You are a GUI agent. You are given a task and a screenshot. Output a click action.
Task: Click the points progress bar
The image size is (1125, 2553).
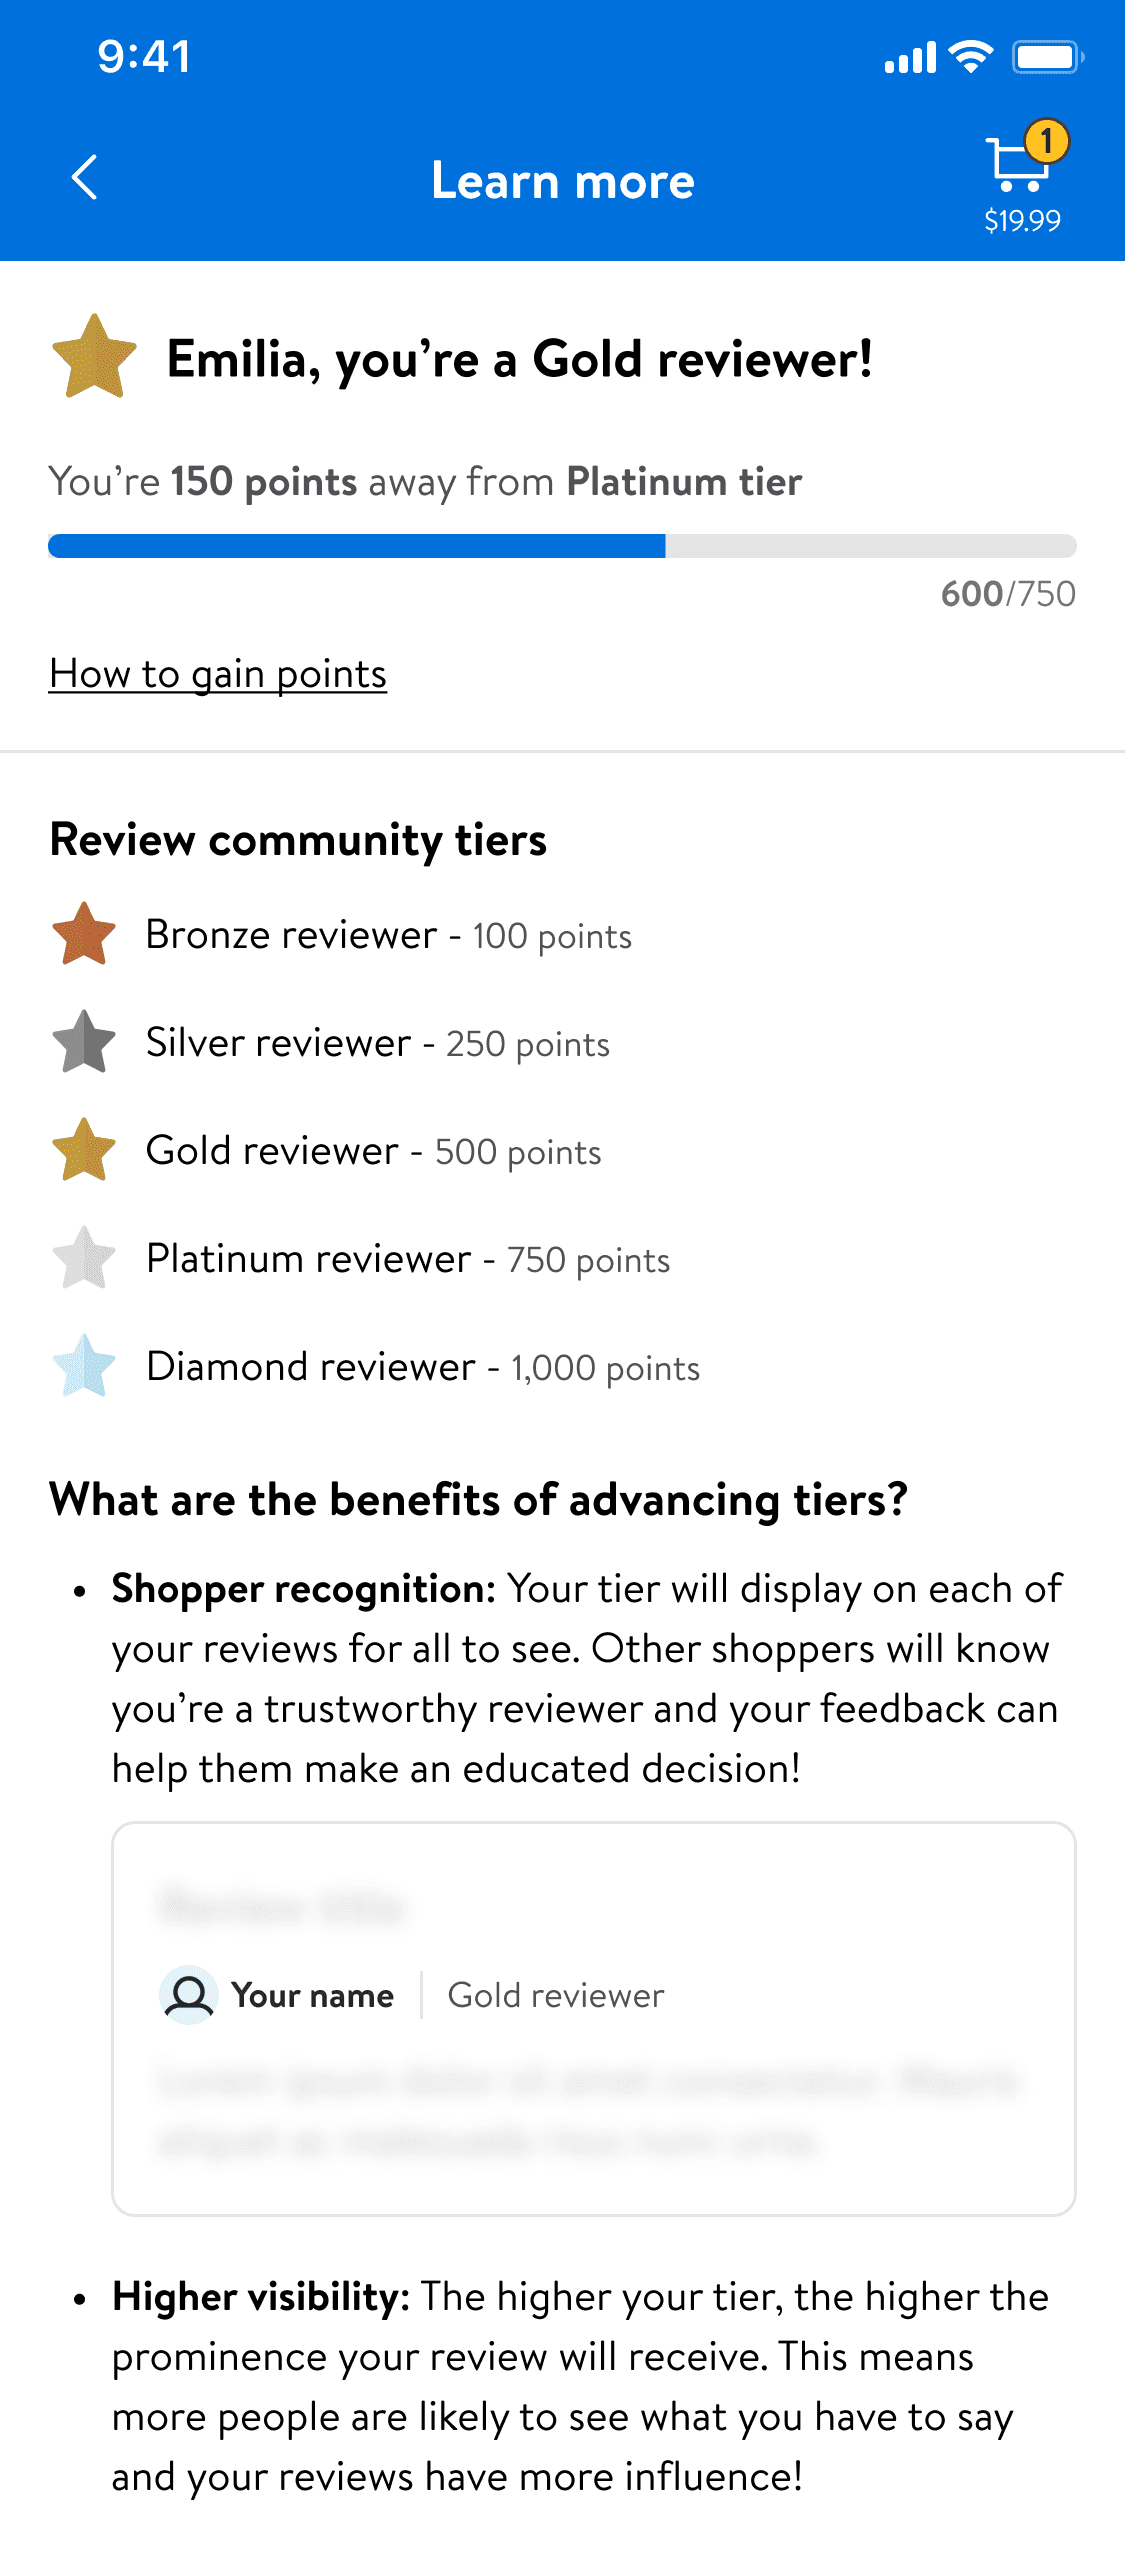pyautogui.click(x=562, y=546)
